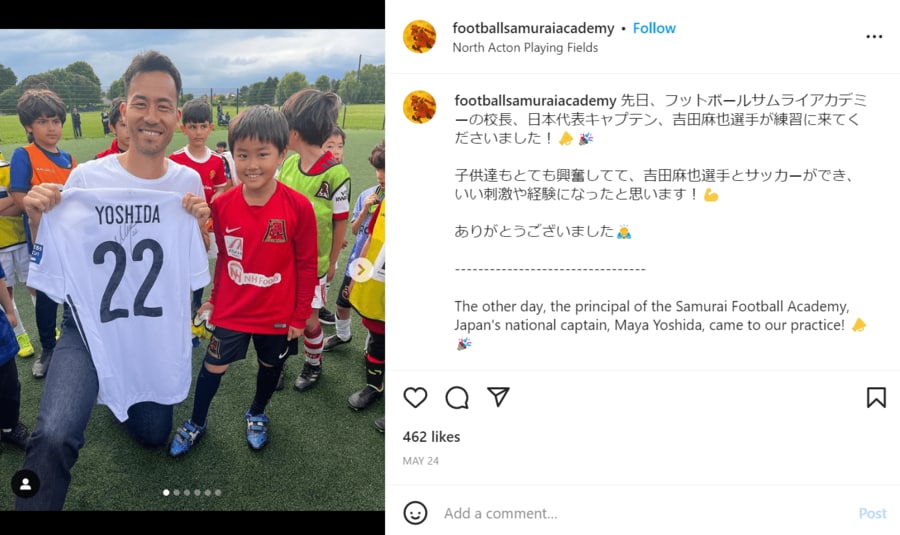Image resolution: width=900 pixels, height=535 pixels.
Task: Follow footballsamuraiacademy
Action: point(654,28)
